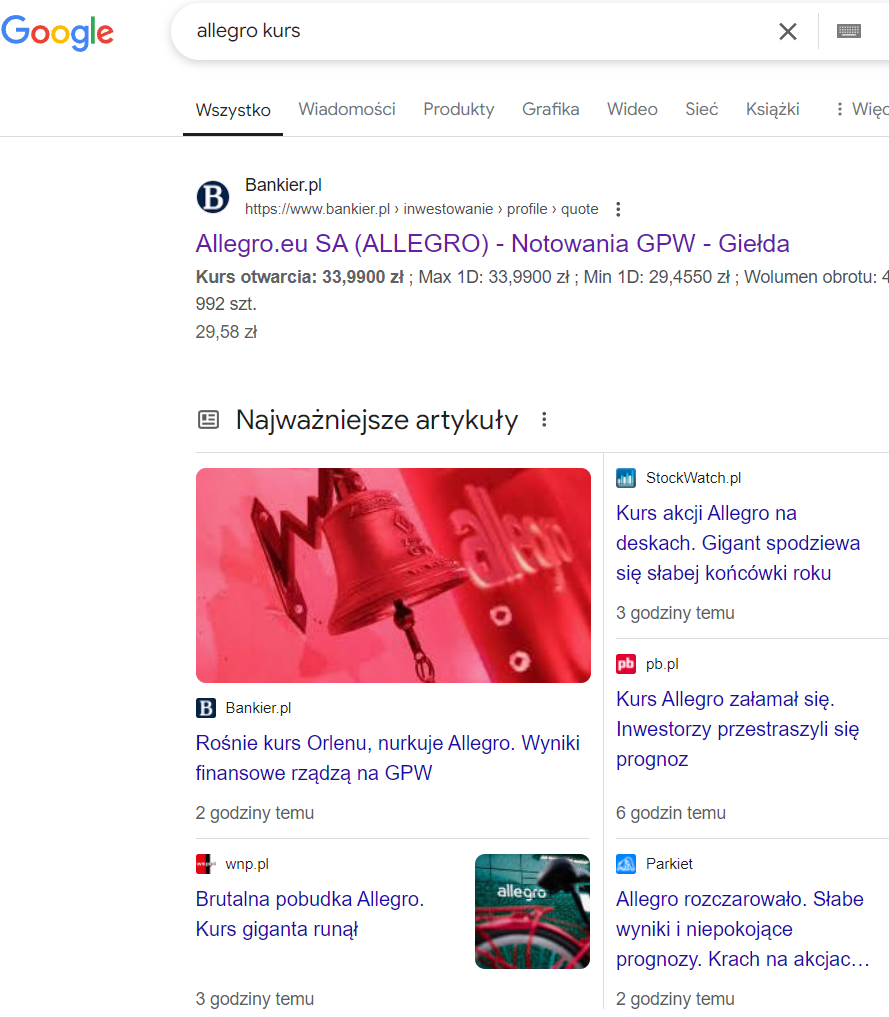Expand the Więcej search filters menu
The height and width of the screenshot is (1017, 889).
tap(860, 109)
